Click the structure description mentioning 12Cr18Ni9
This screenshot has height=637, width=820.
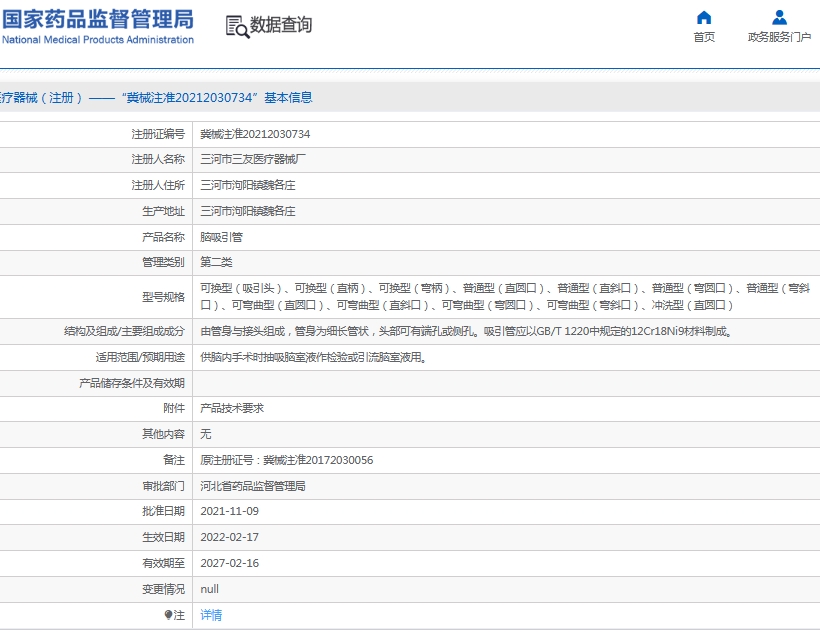pyautogui.click(x=466, y=332)
